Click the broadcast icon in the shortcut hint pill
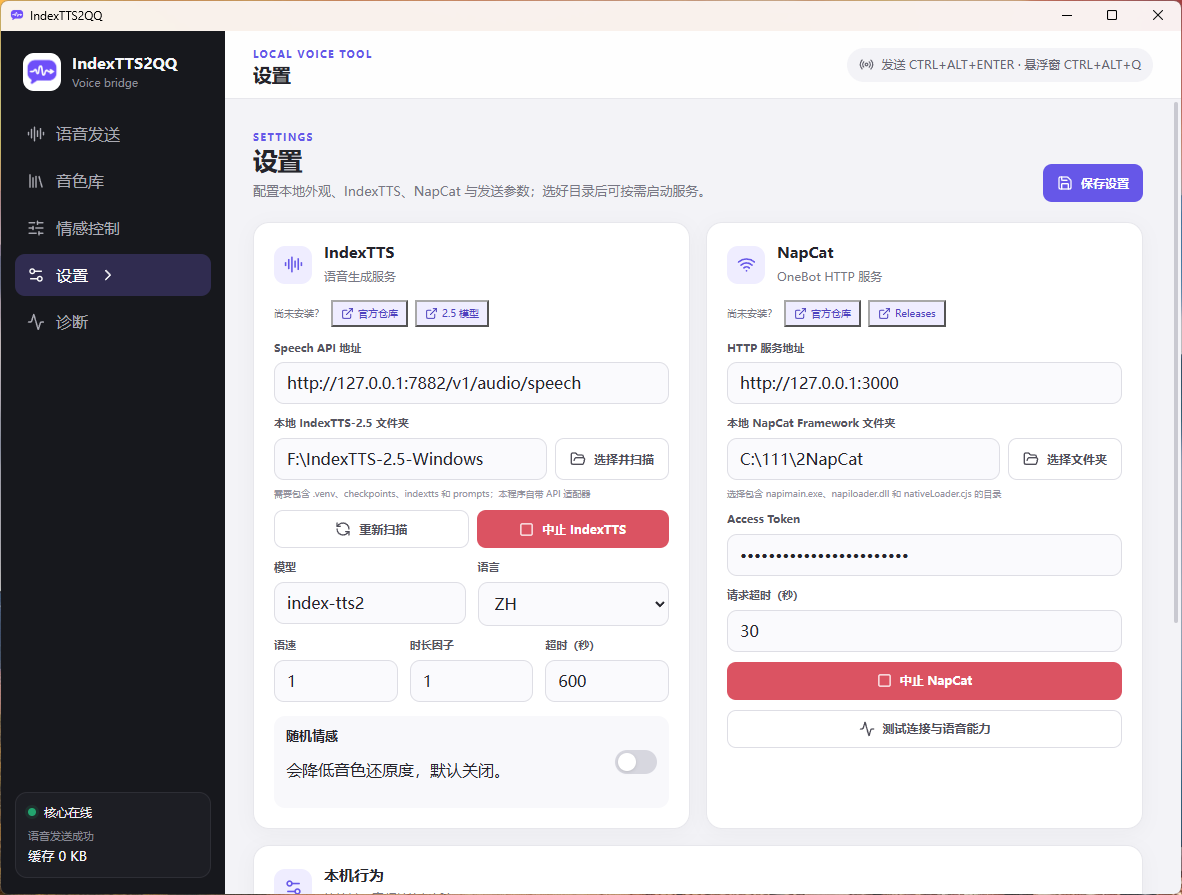Screen dimensions: 1182x895 point(867,65)
